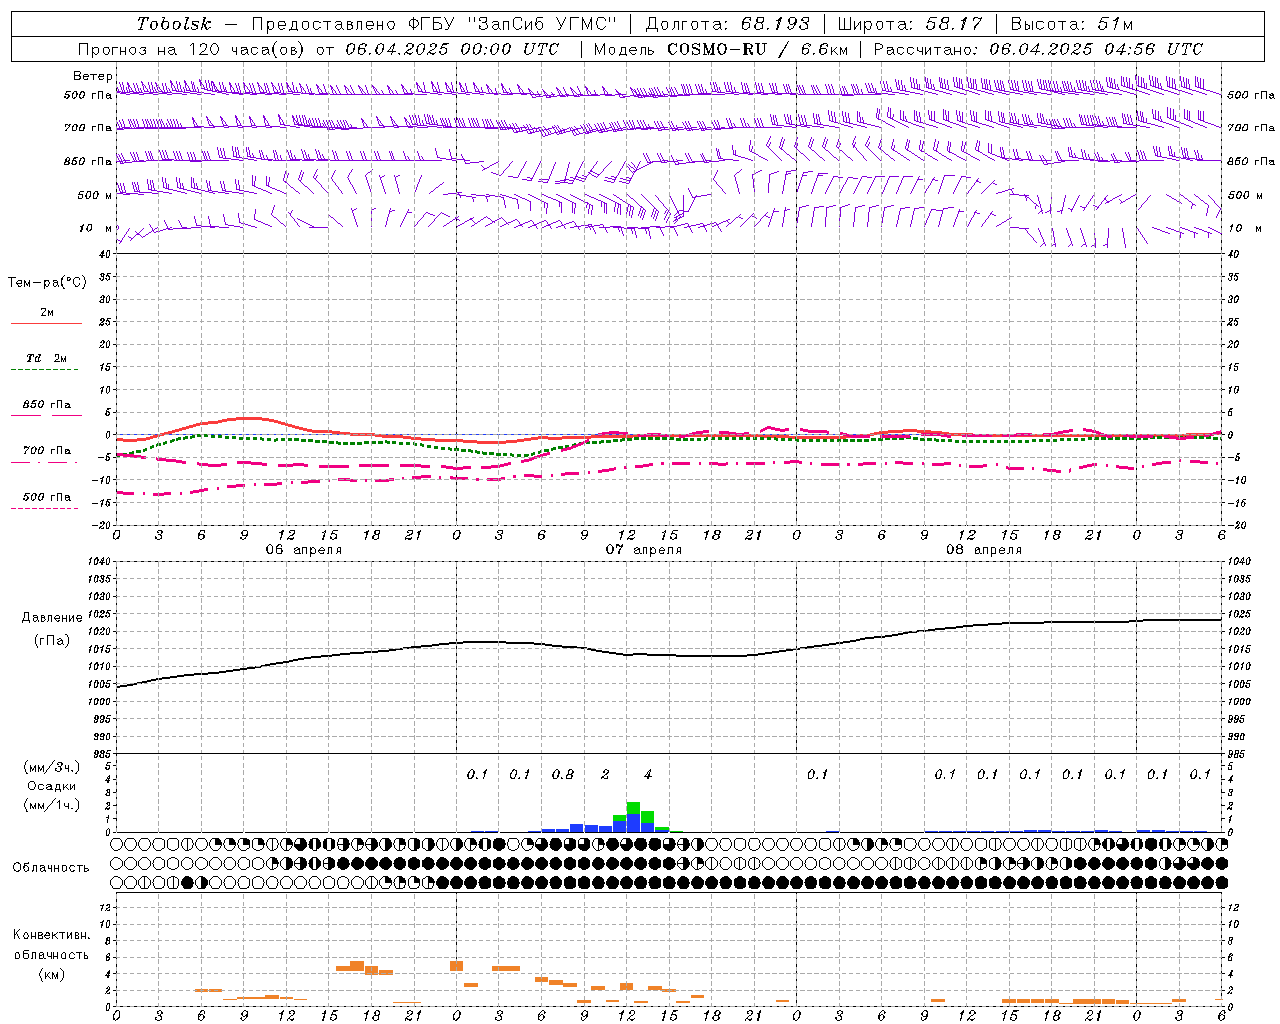This screenshot has height=1024, width=1280.
Task: Click the "Конвективн." convective cloud label
Action: (x=51, y=935)
